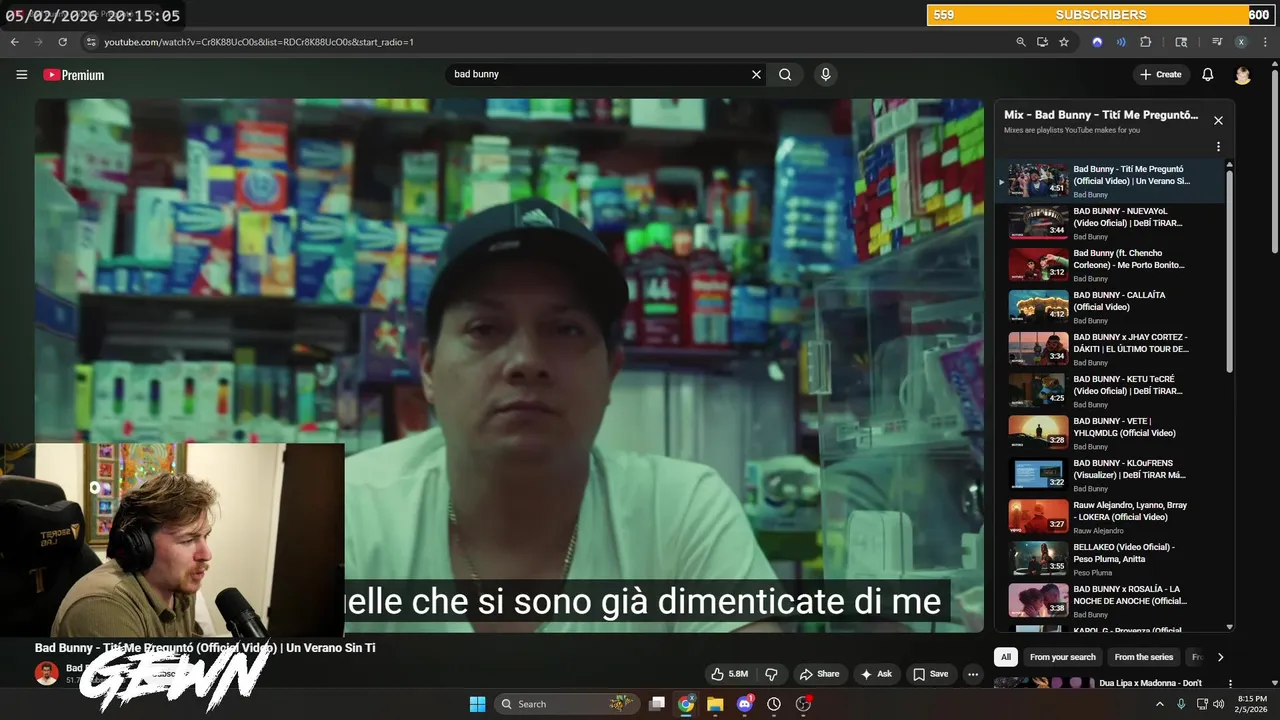
Task: Open the Clock app on the taskbar
Action: (773, 704)
